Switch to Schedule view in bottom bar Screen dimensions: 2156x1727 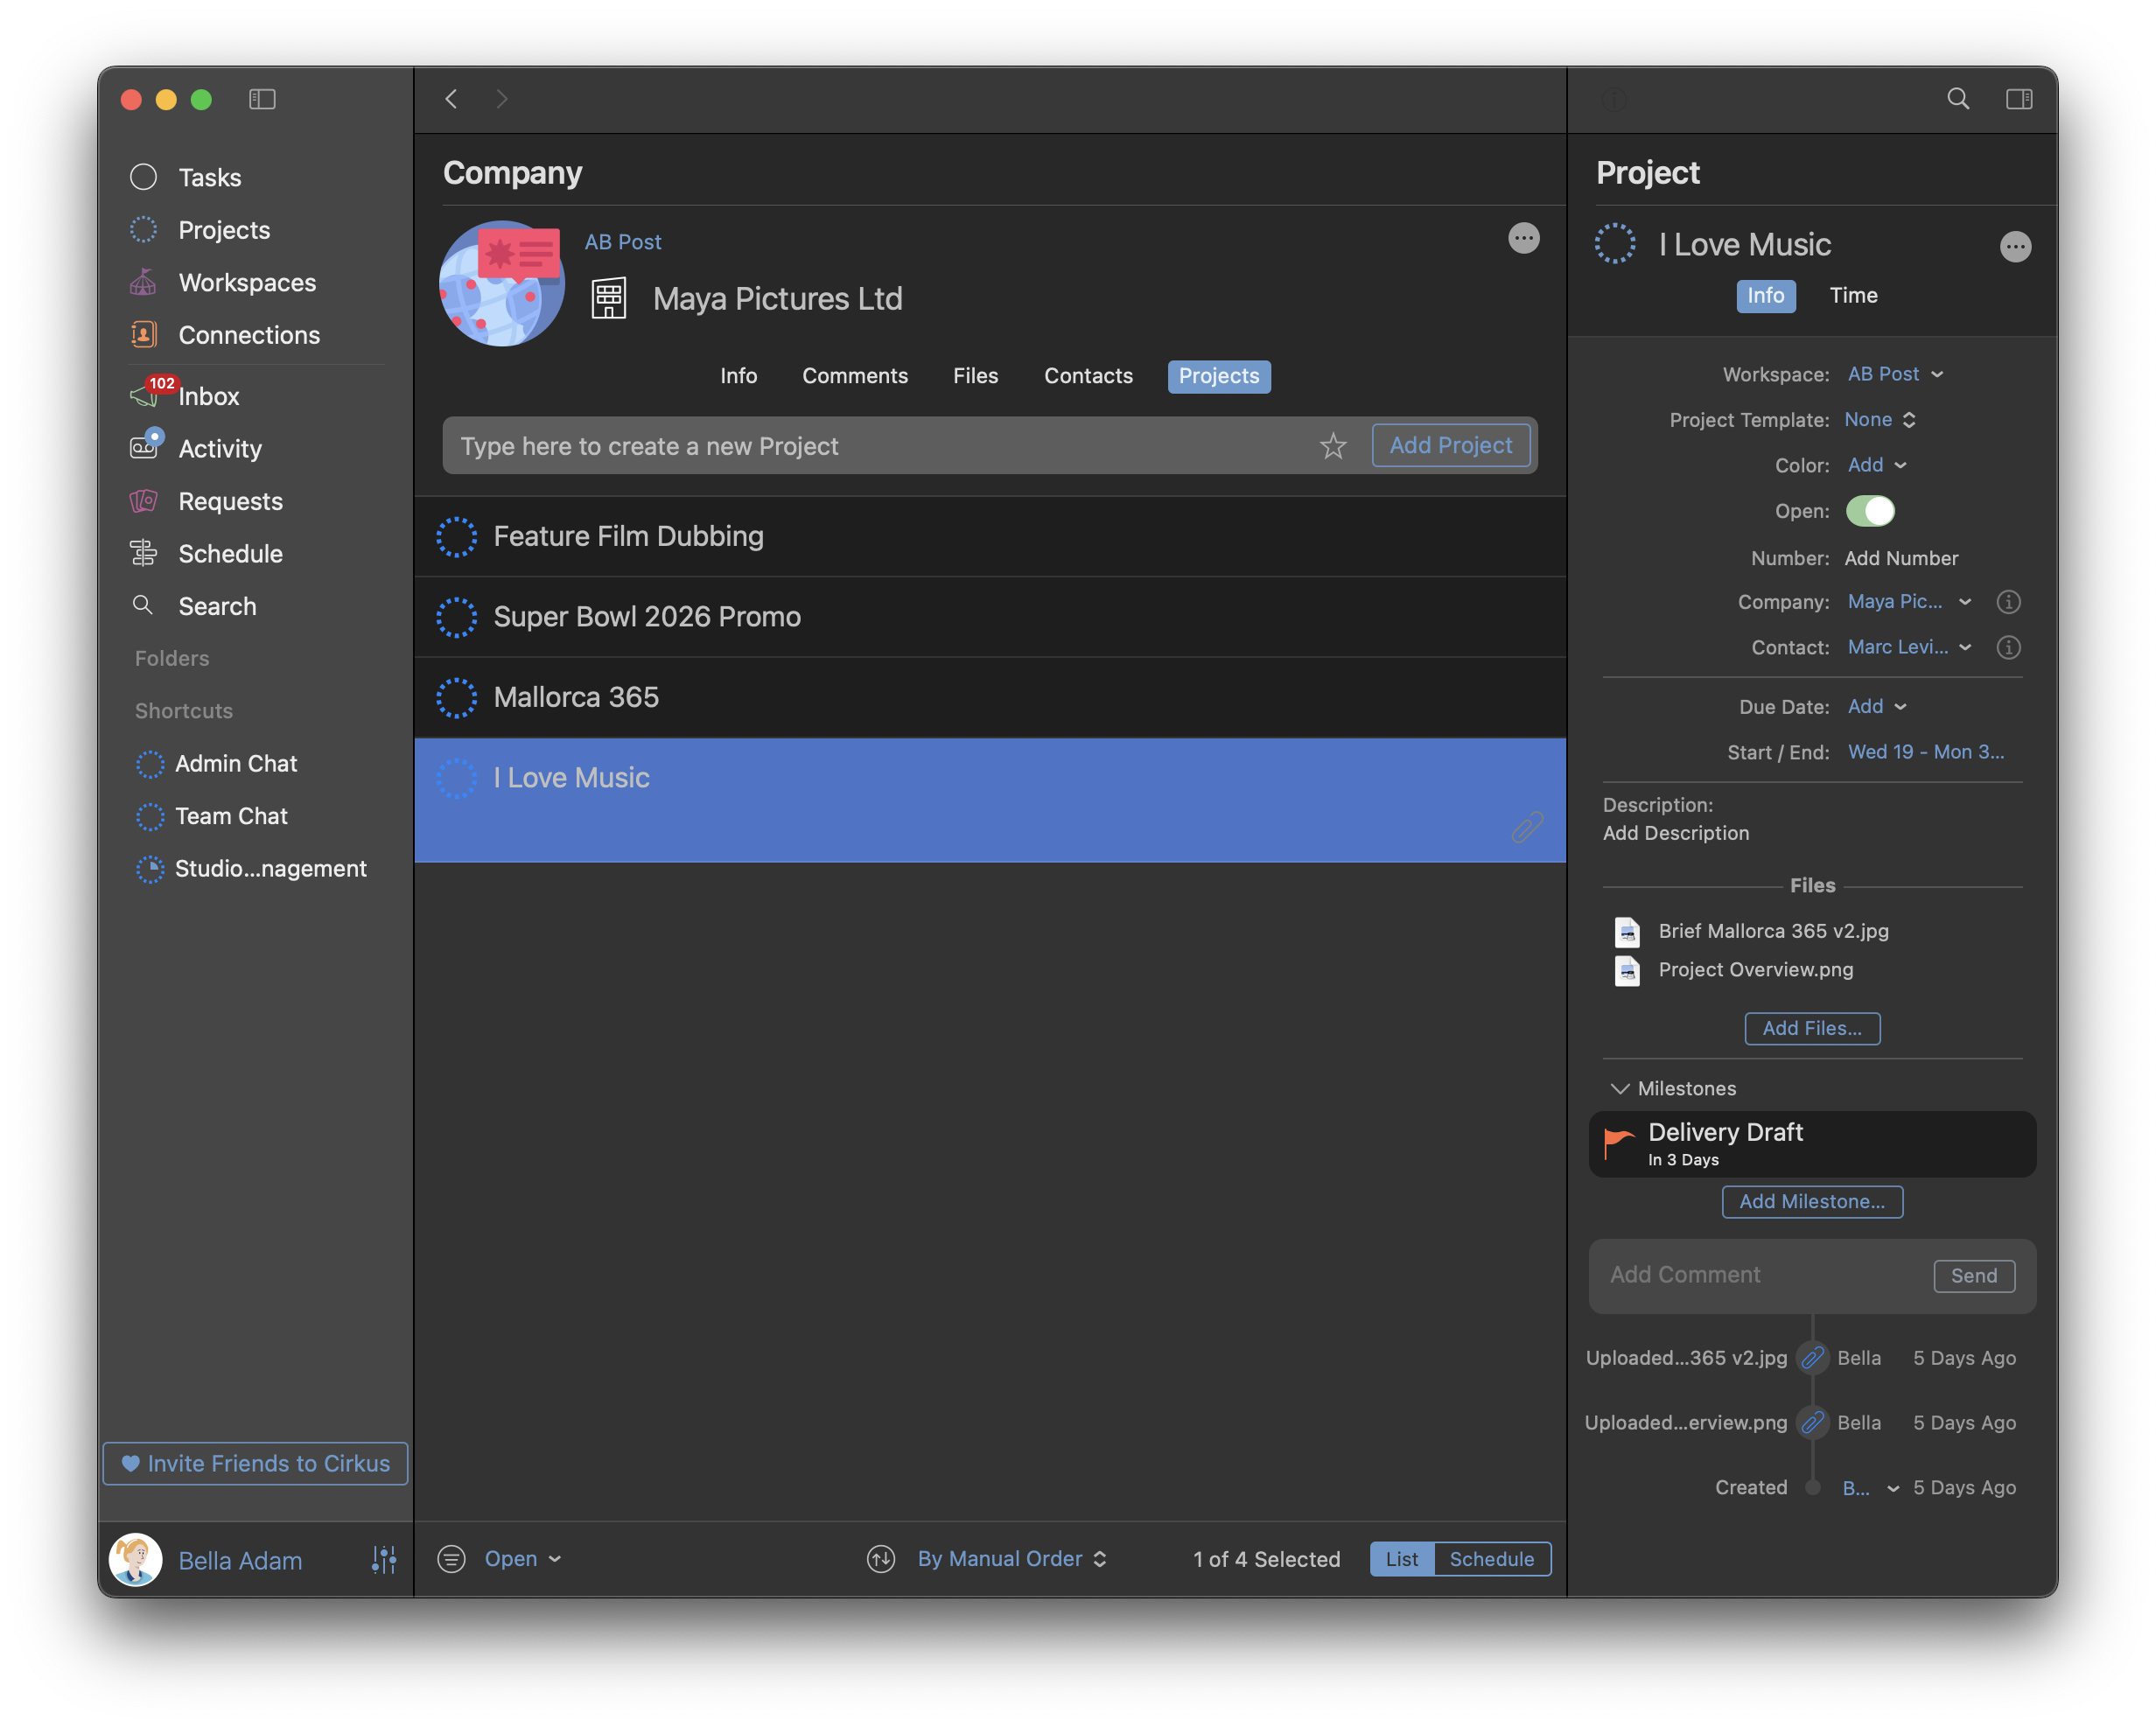click(1491, 1559)
